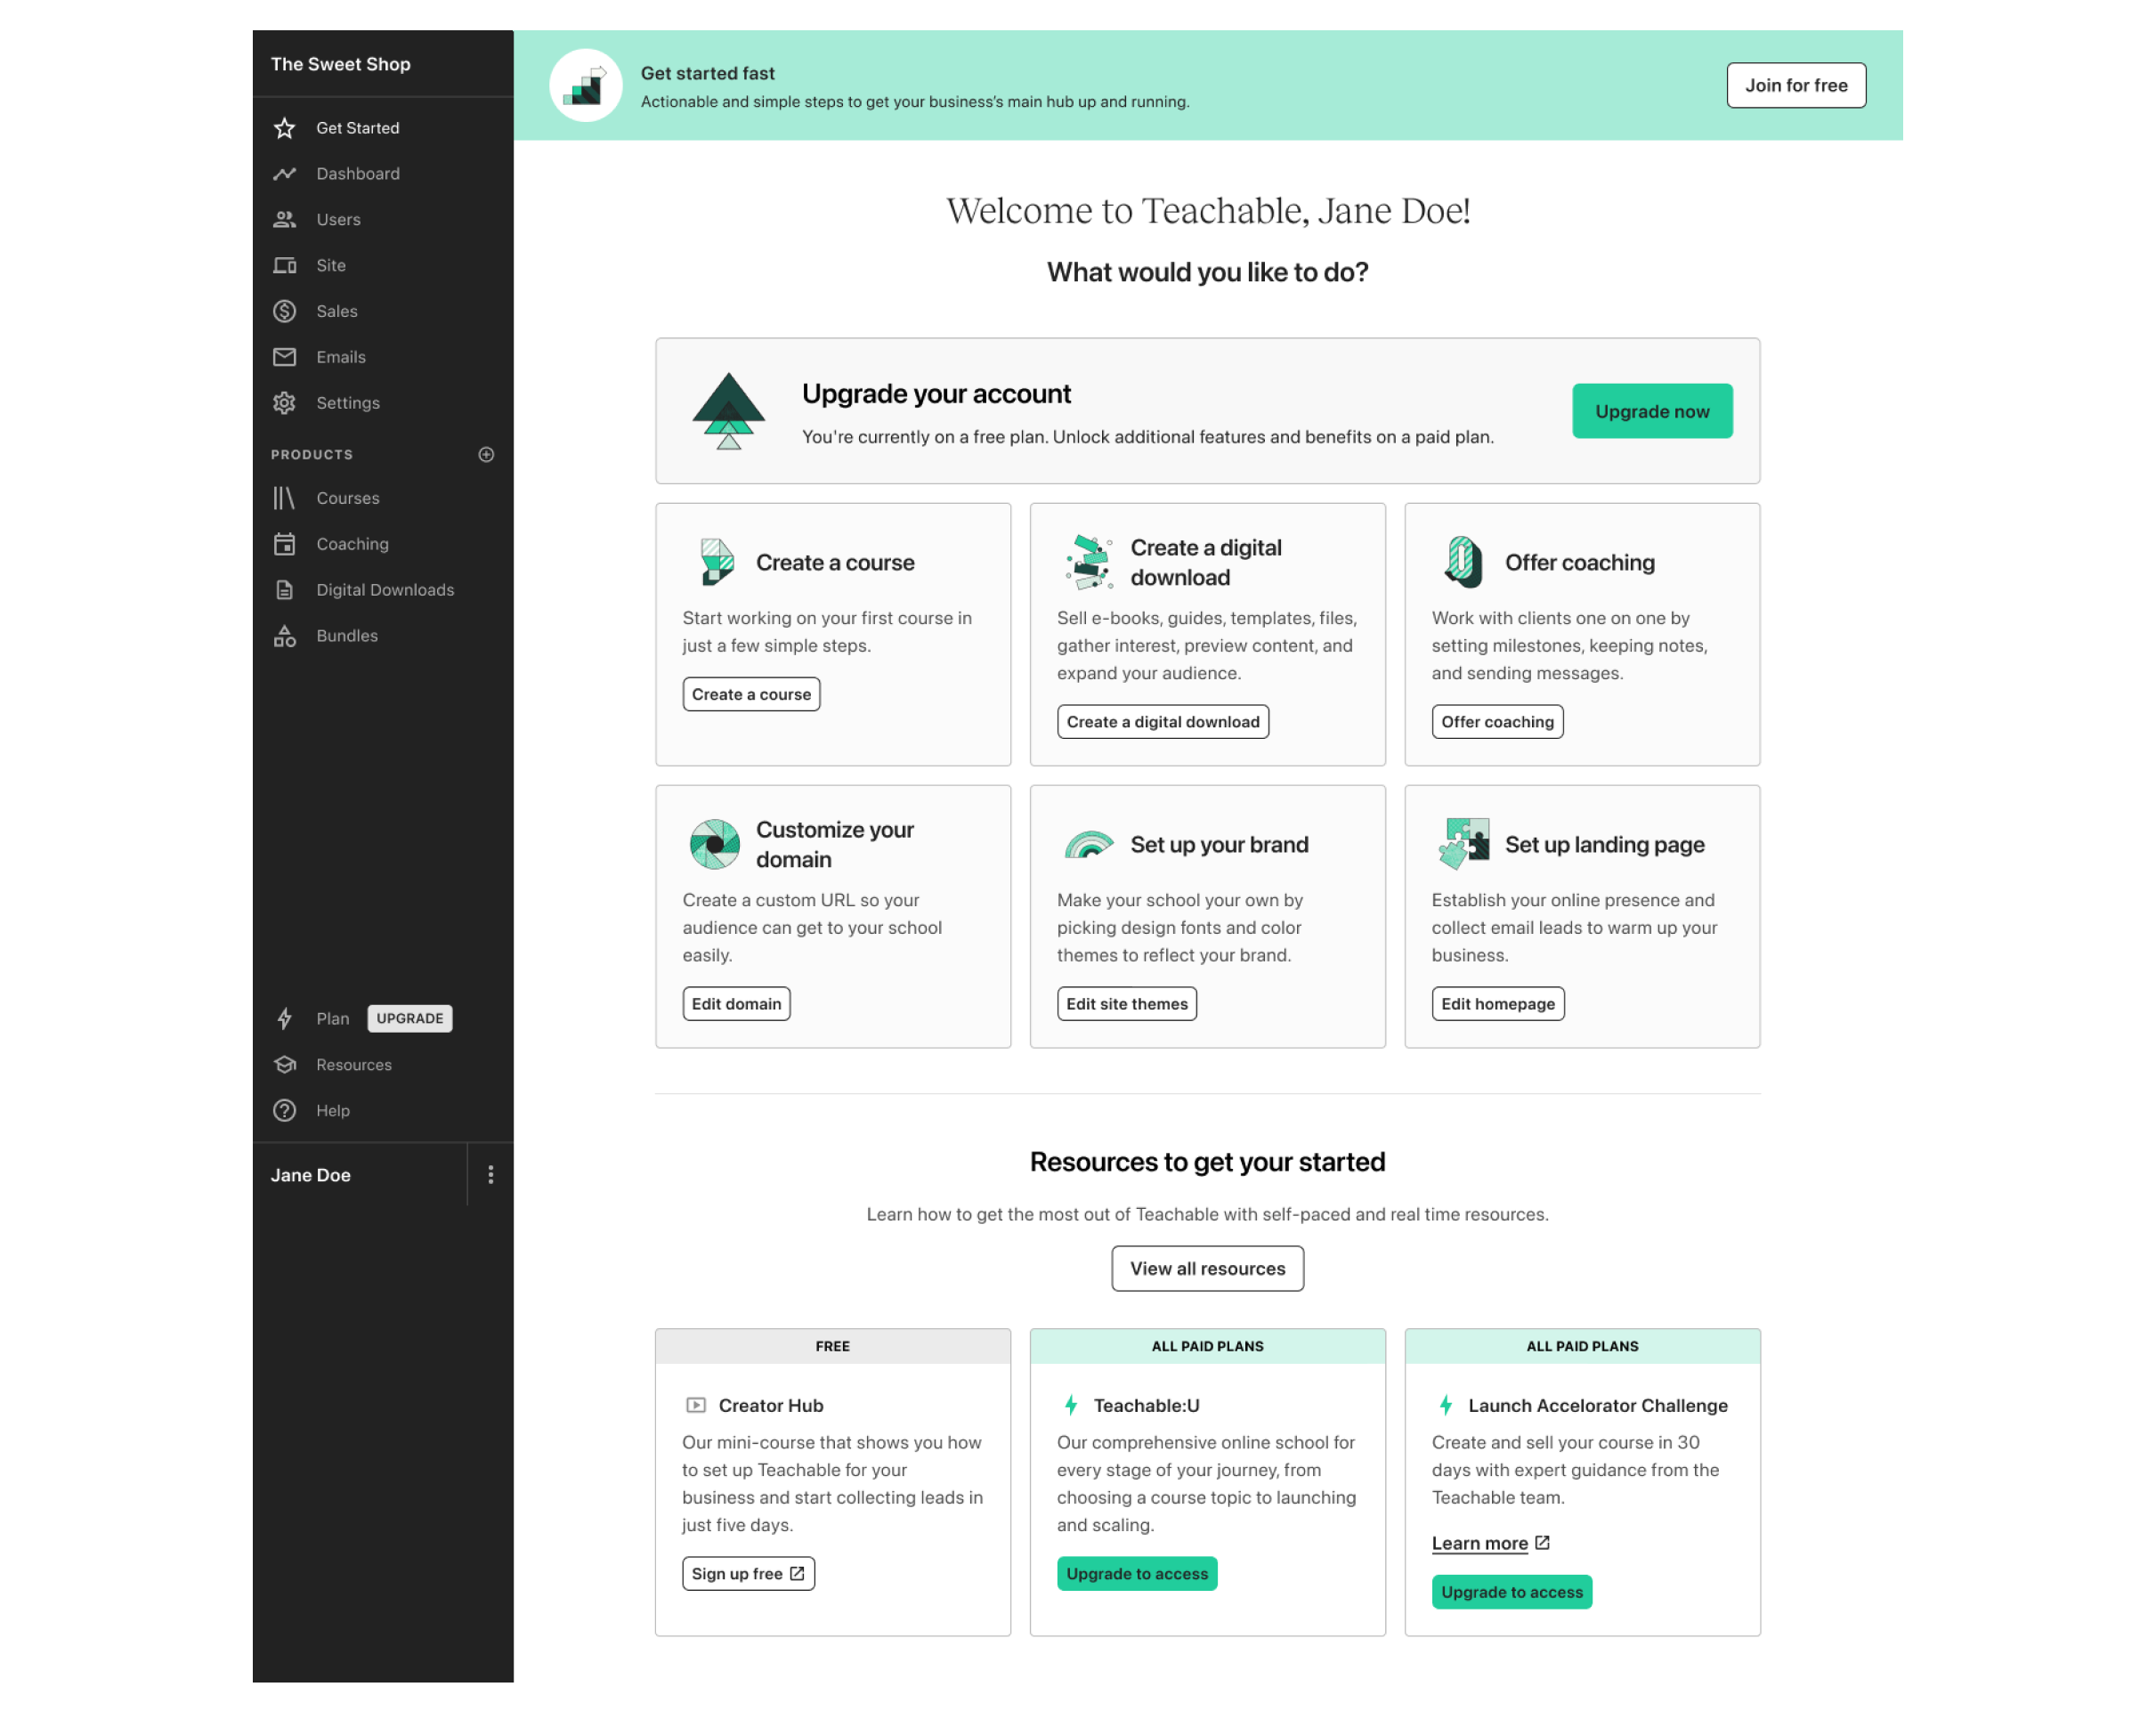Open Jane Doe three-dot menu

click(490, 1175)
